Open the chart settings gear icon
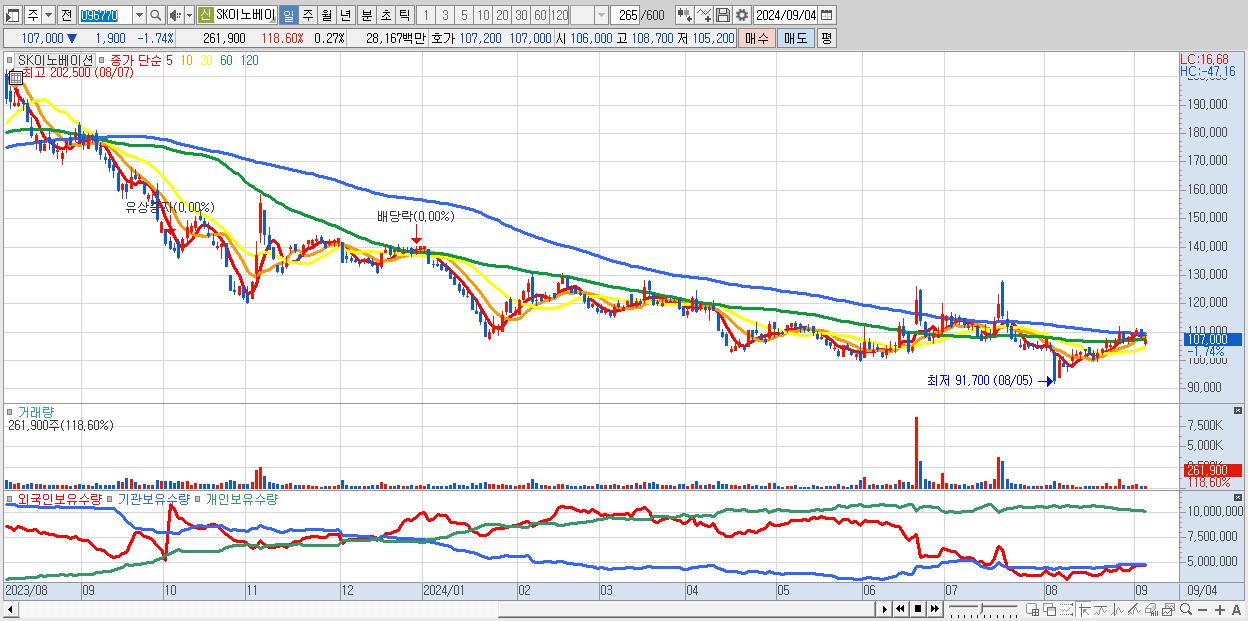Viewport: 1248px width, 621px height. [741, 15]
